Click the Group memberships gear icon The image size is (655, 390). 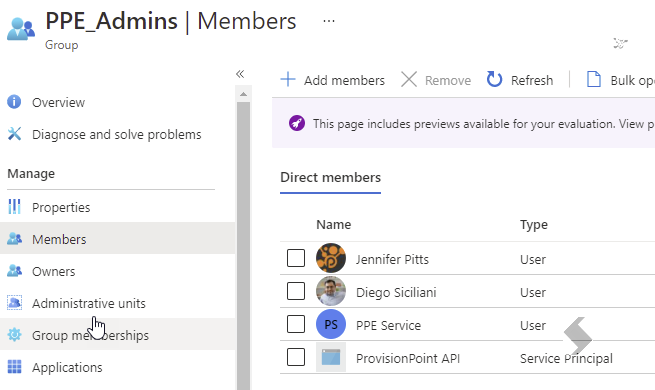click(14, 334)
